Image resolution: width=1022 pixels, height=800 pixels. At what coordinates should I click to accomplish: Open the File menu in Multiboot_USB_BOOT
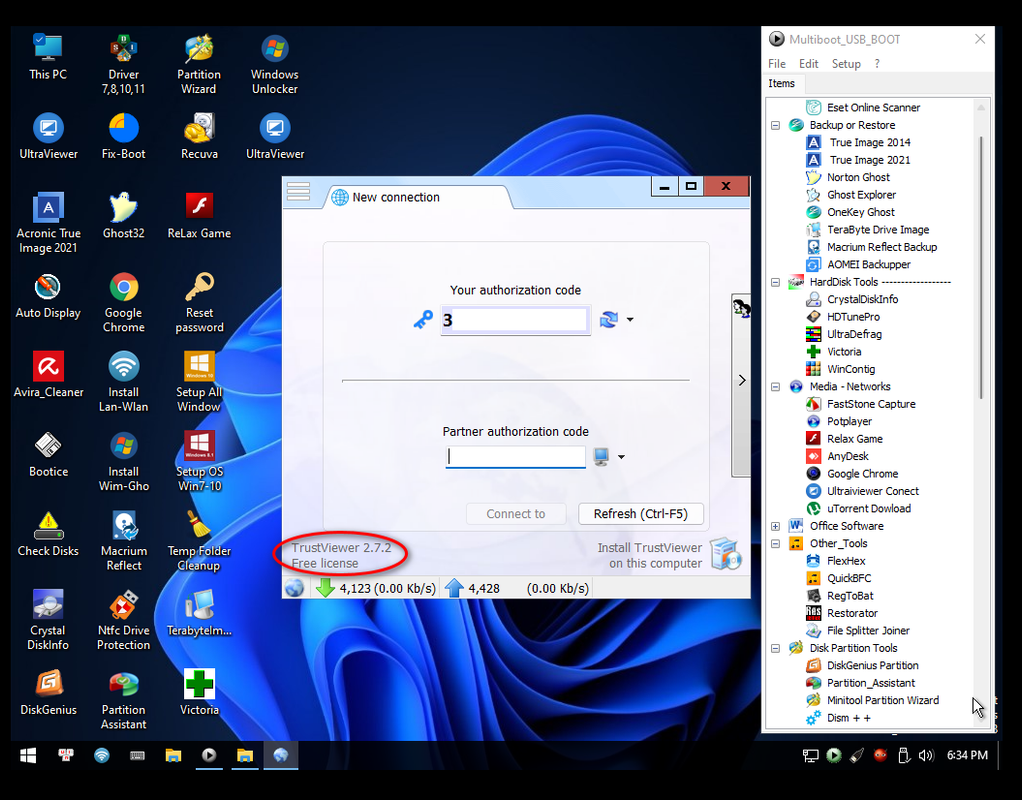point(776,64)
